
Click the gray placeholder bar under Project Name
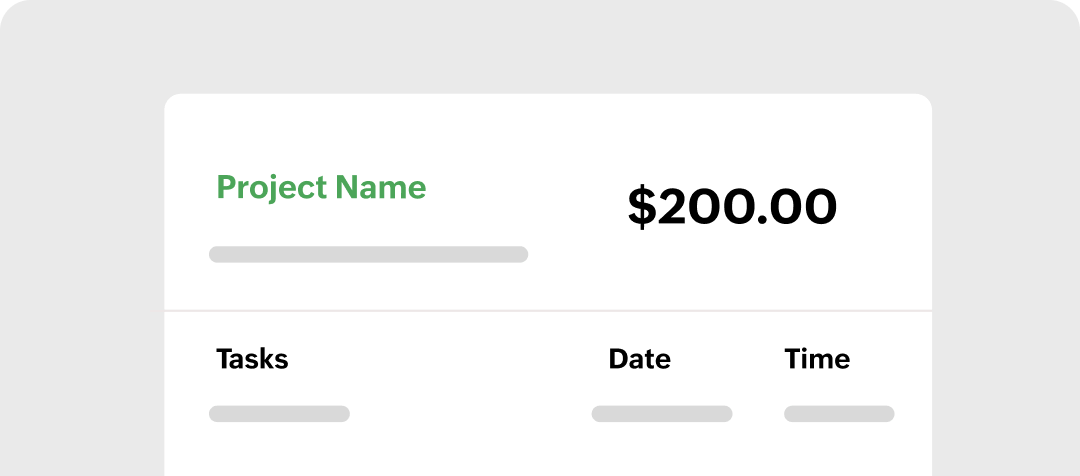tap(368, 254)
